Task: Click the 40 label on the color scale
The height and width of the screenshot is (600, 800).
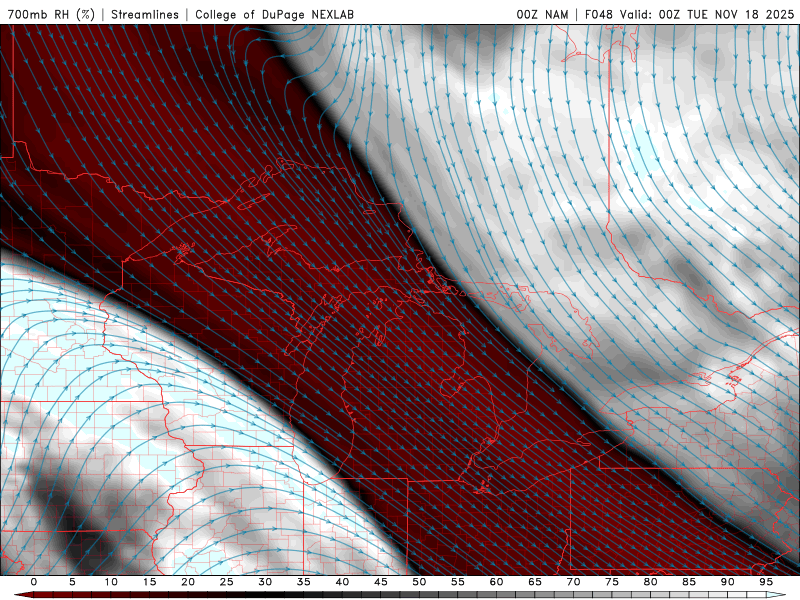Action: point(342,582)
